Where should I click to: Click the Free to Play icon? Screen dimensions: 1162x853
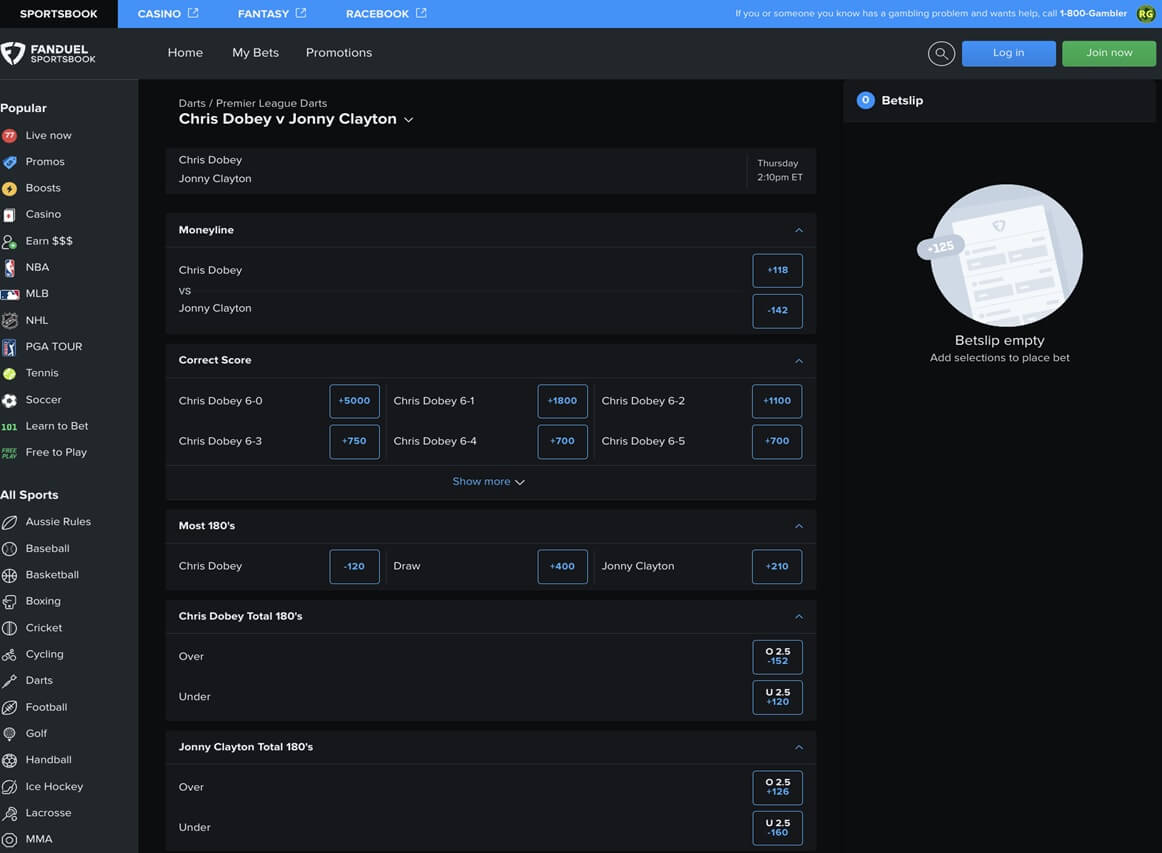10,453
